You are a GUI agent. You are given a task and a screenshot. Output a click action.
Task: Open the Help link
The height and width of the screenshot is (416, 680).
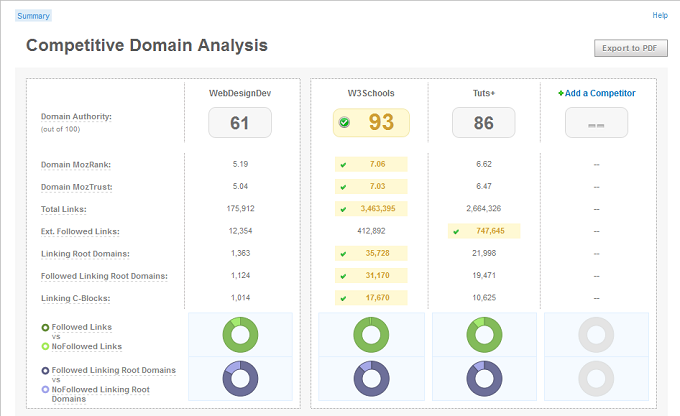click(660, 15)
